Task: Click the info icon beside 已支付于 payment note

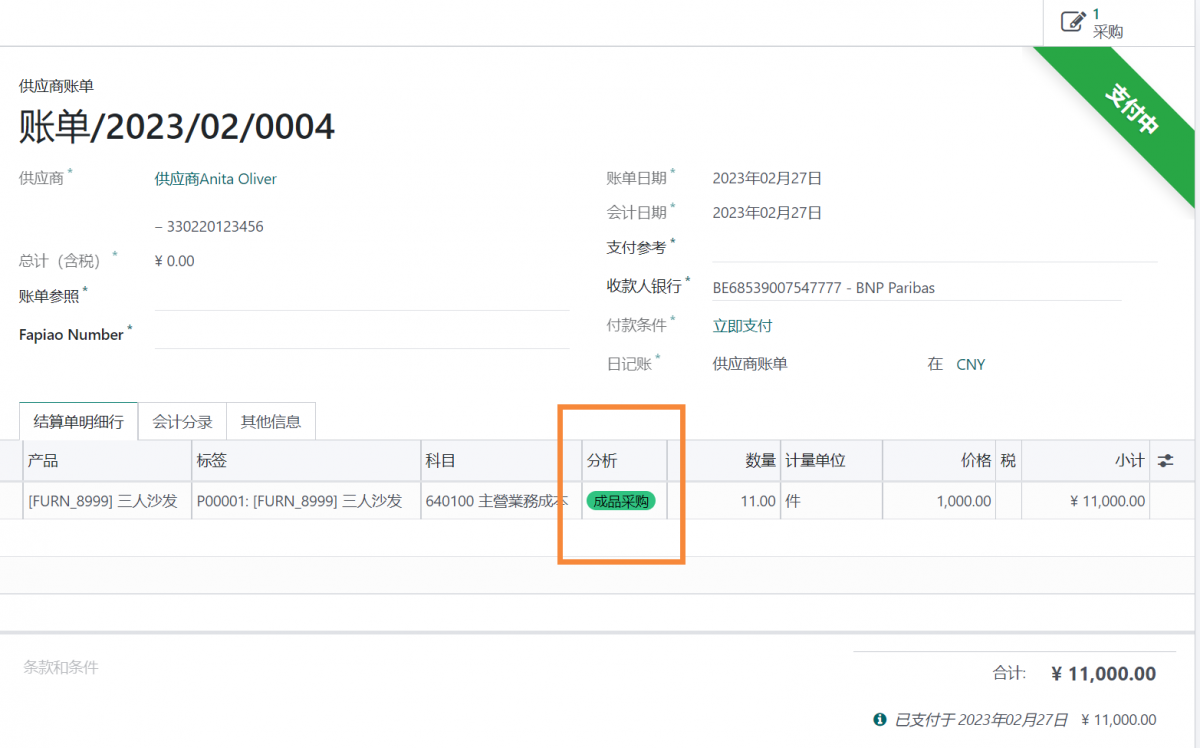Action: pos(879,719)
